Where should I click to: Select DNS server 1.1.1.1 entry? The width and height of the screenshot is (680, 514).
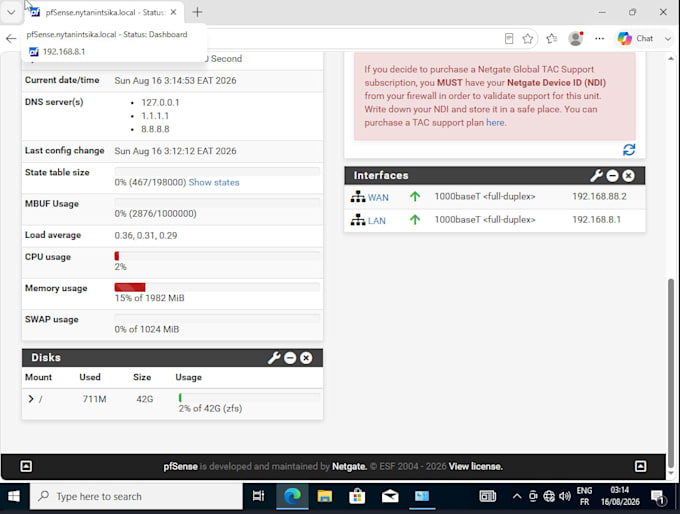(x=155, y=116)
